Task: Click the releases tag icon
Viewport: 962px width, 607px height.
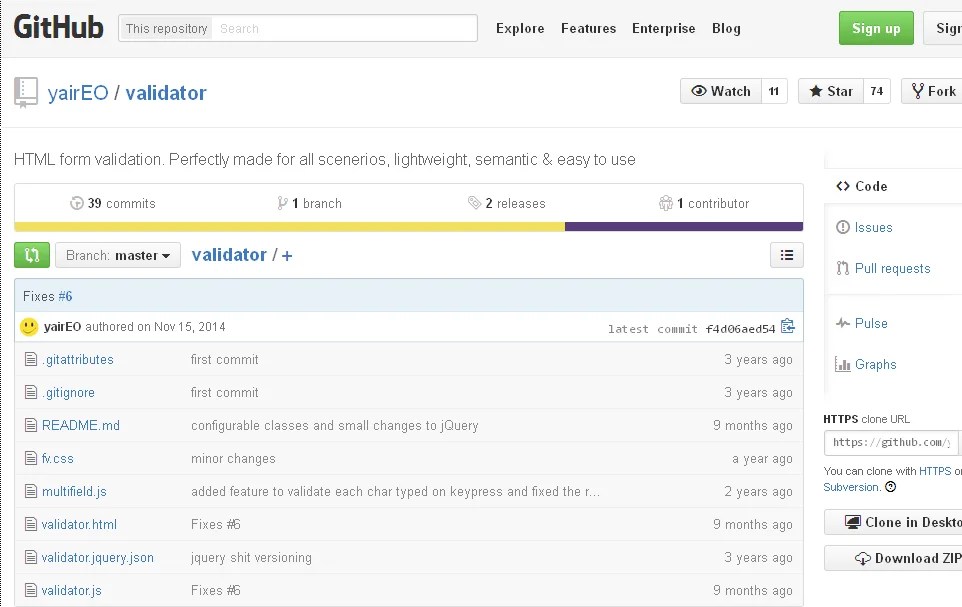Action: 474,203
